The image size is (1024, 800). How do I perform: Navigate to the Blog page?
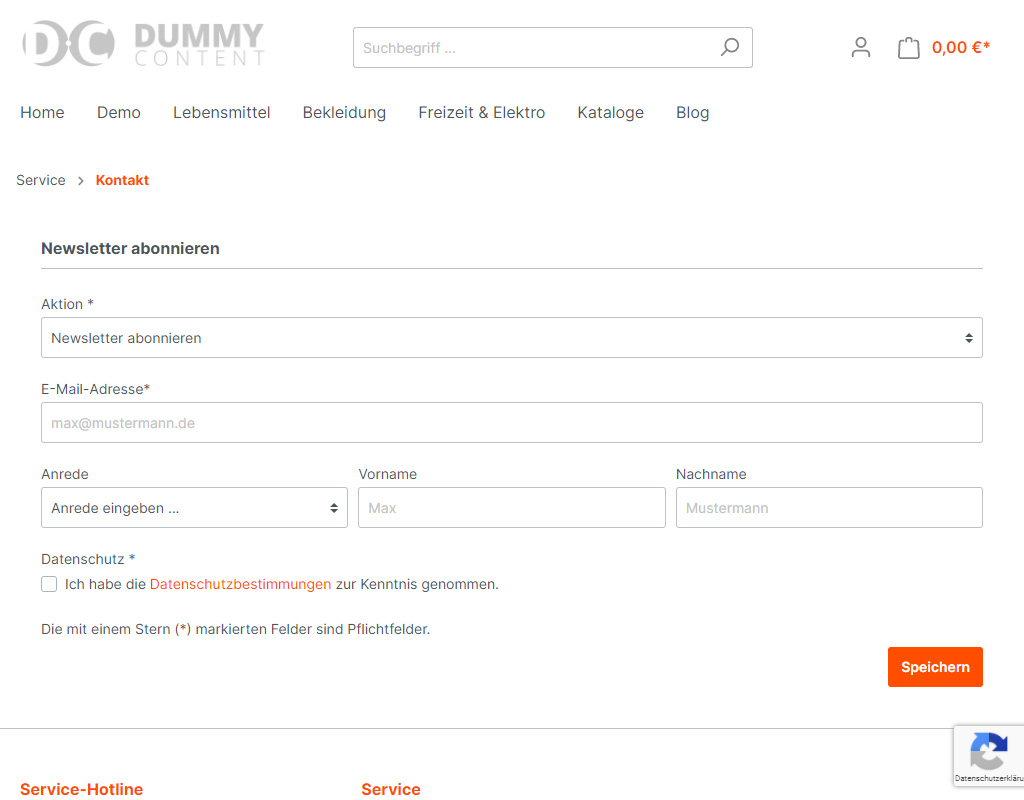click(692, 113)
